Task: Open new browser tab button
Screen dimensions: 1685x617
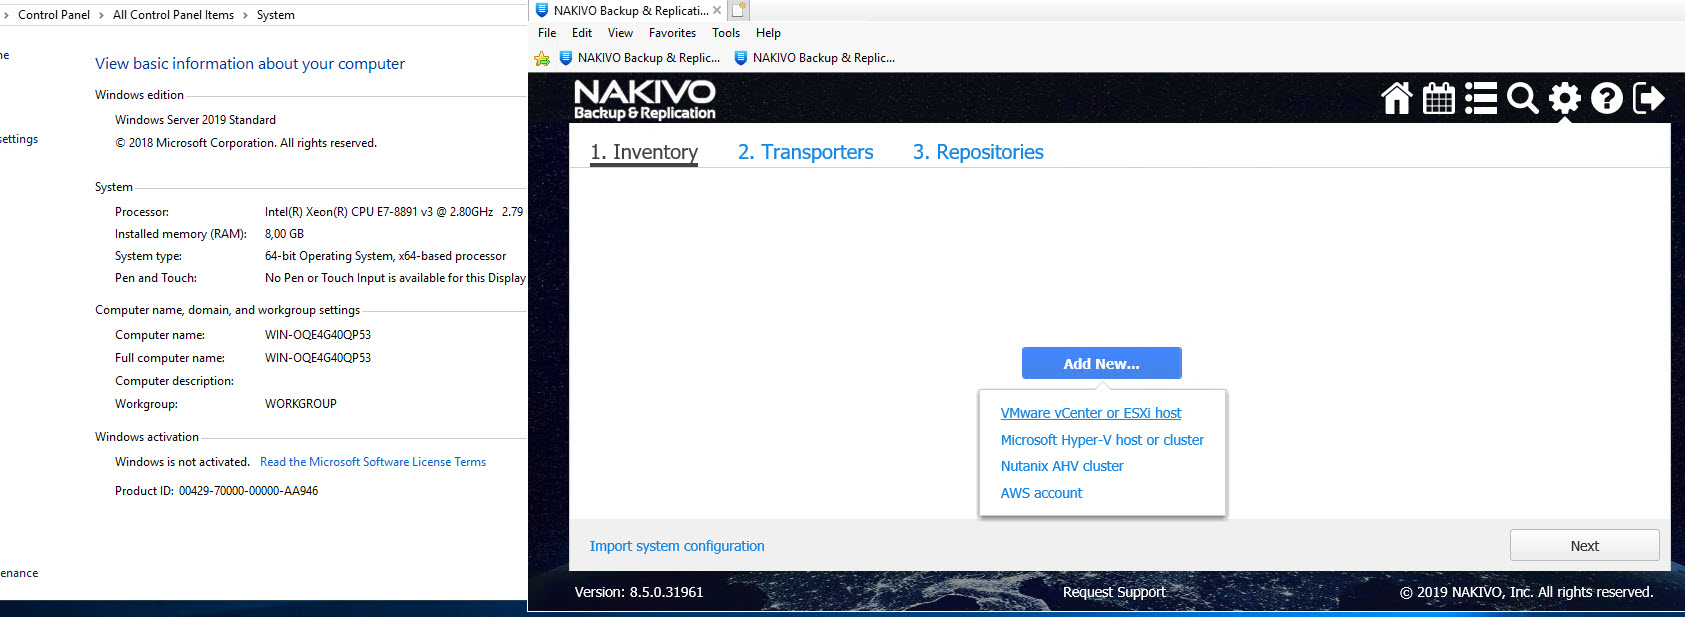Action: tap(739, 11)
